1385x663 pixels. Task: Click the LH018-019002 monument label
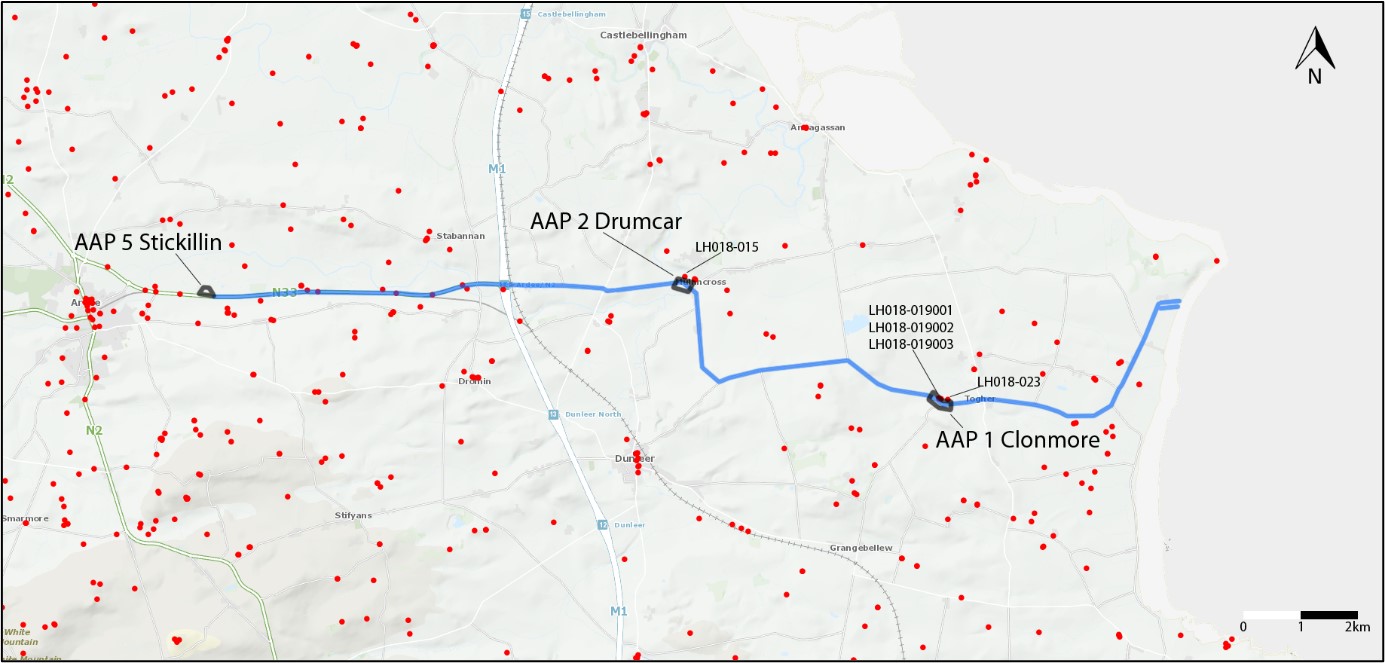911,327
